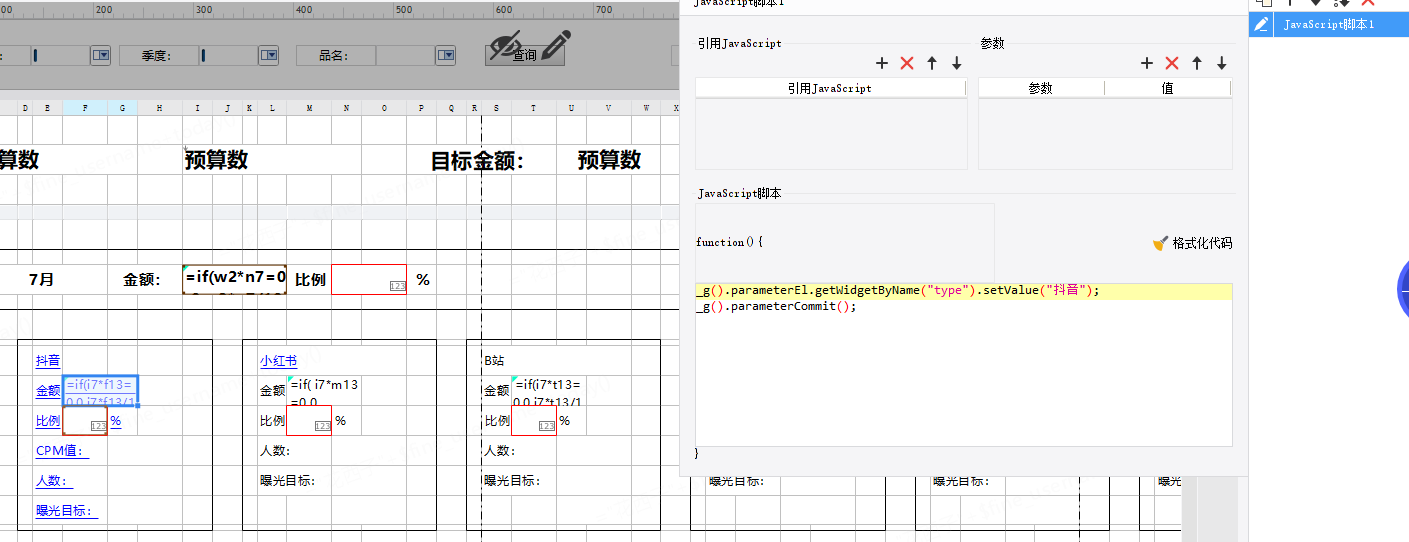Add a referenced JavaScript entry with plus icon
This screenshot has height=542, width=1409.
[x=882, y=63]
